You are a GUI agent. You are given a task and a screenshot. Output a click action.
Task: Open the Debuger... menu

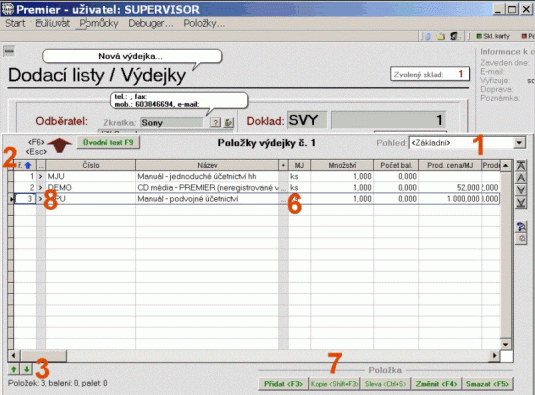click(x=151, y=23)
